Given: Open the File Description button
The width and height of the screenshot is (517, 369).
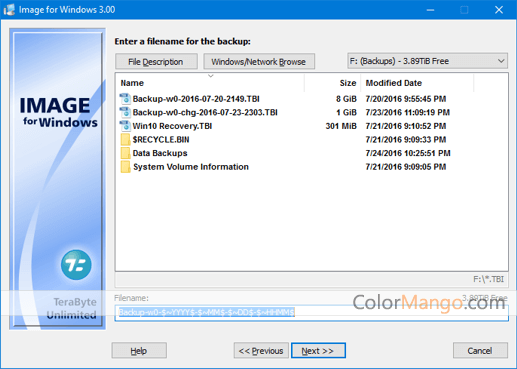Looking at the screenshot, I should click(156, 62).
